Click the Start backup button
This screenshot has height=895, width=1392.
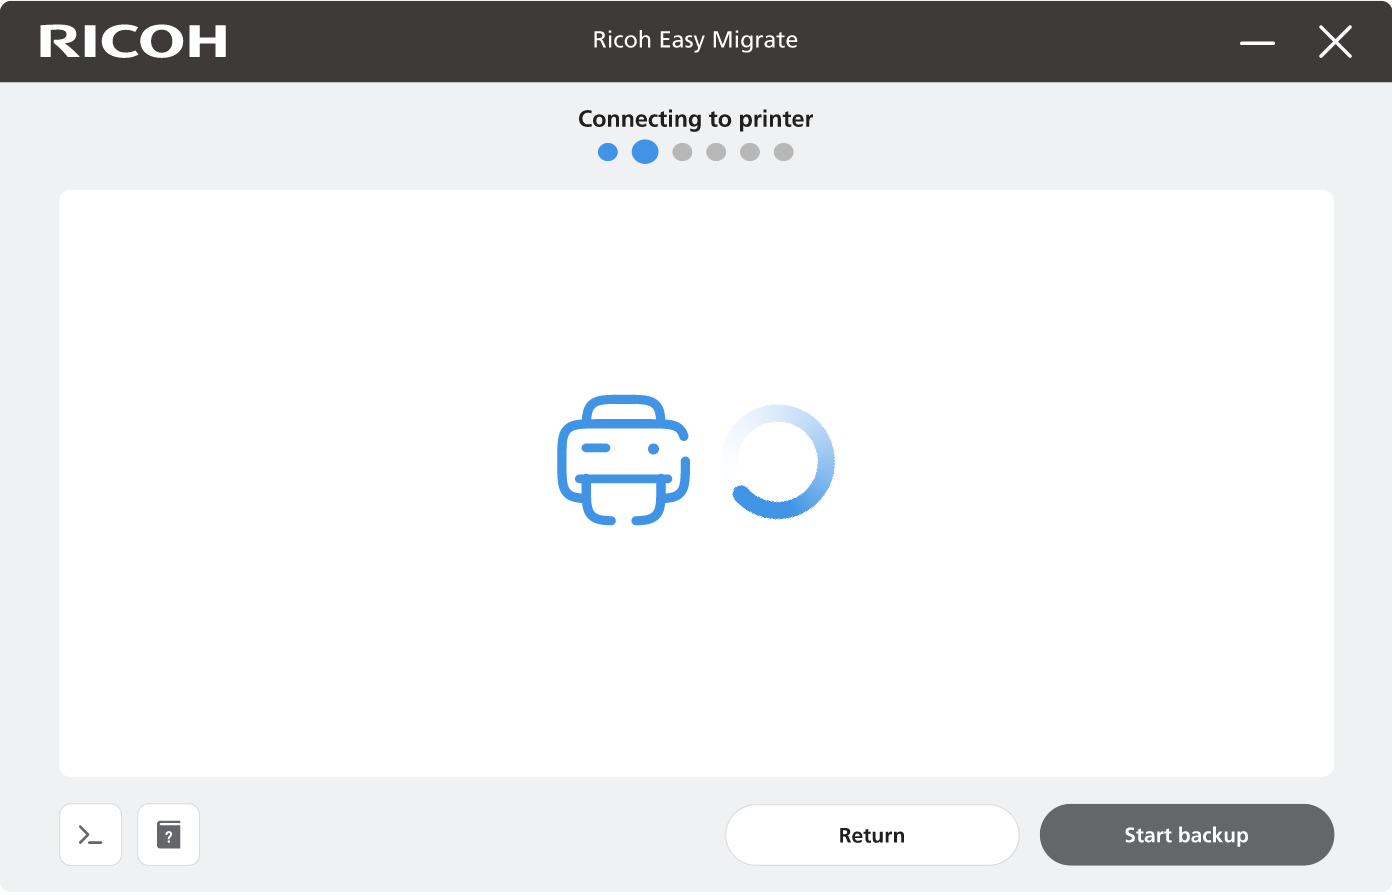1186,835
